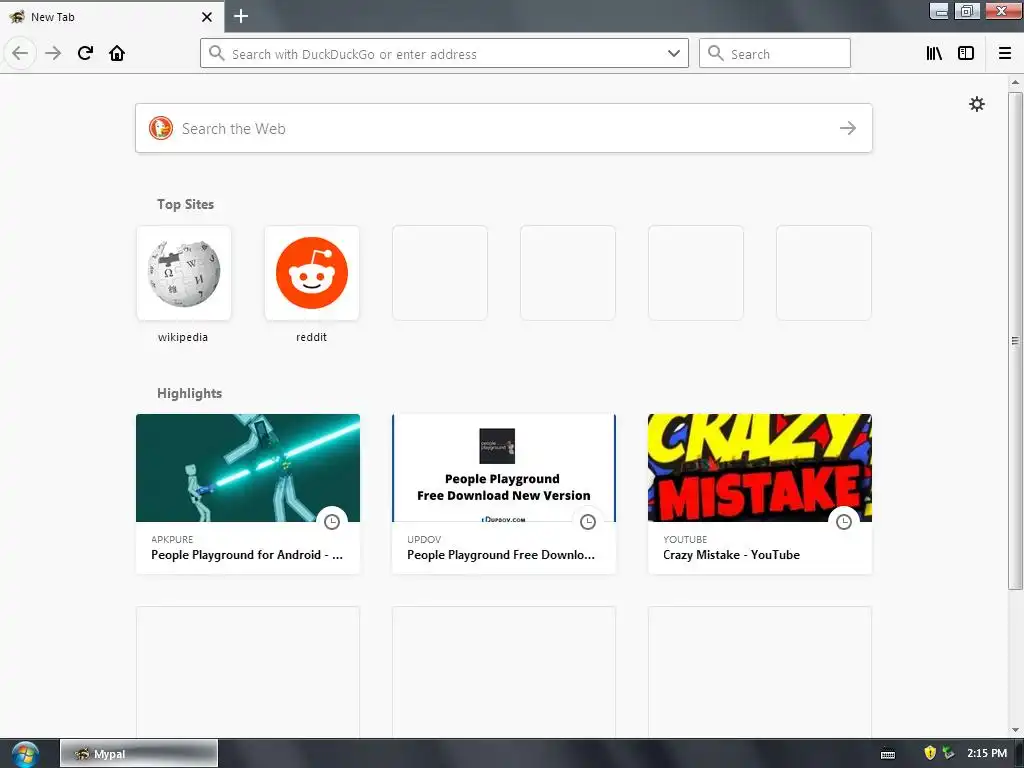Click the magnifier icon in the Search box
Screen dimensions: 1024x768
click(x=716, y=53)
